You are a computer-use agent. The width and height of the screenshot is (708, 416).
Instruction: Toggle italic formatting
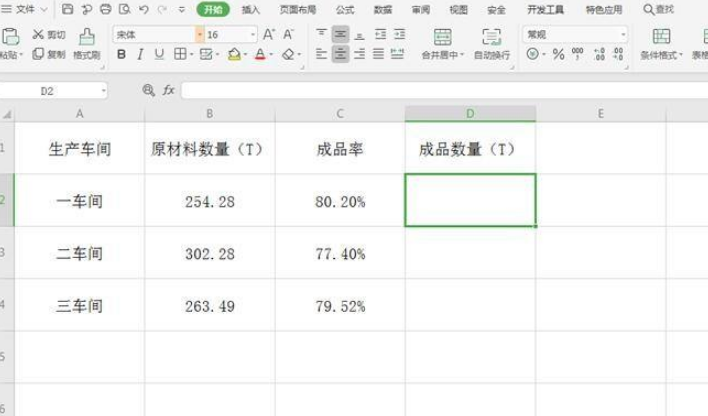[140, 54]
